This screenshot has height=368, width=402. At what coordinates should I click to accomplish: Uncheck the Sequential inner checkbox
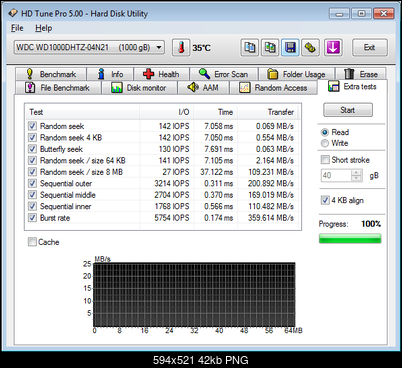click(32, 206)
